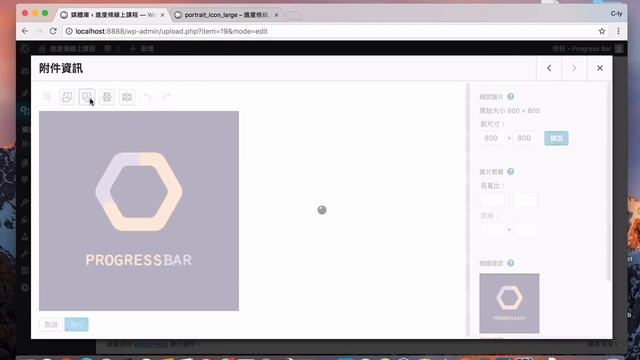Viewport: 640px width, 360px height.
Task: Open the Chrome three-dot menu
Action: [x=618, y=31]
